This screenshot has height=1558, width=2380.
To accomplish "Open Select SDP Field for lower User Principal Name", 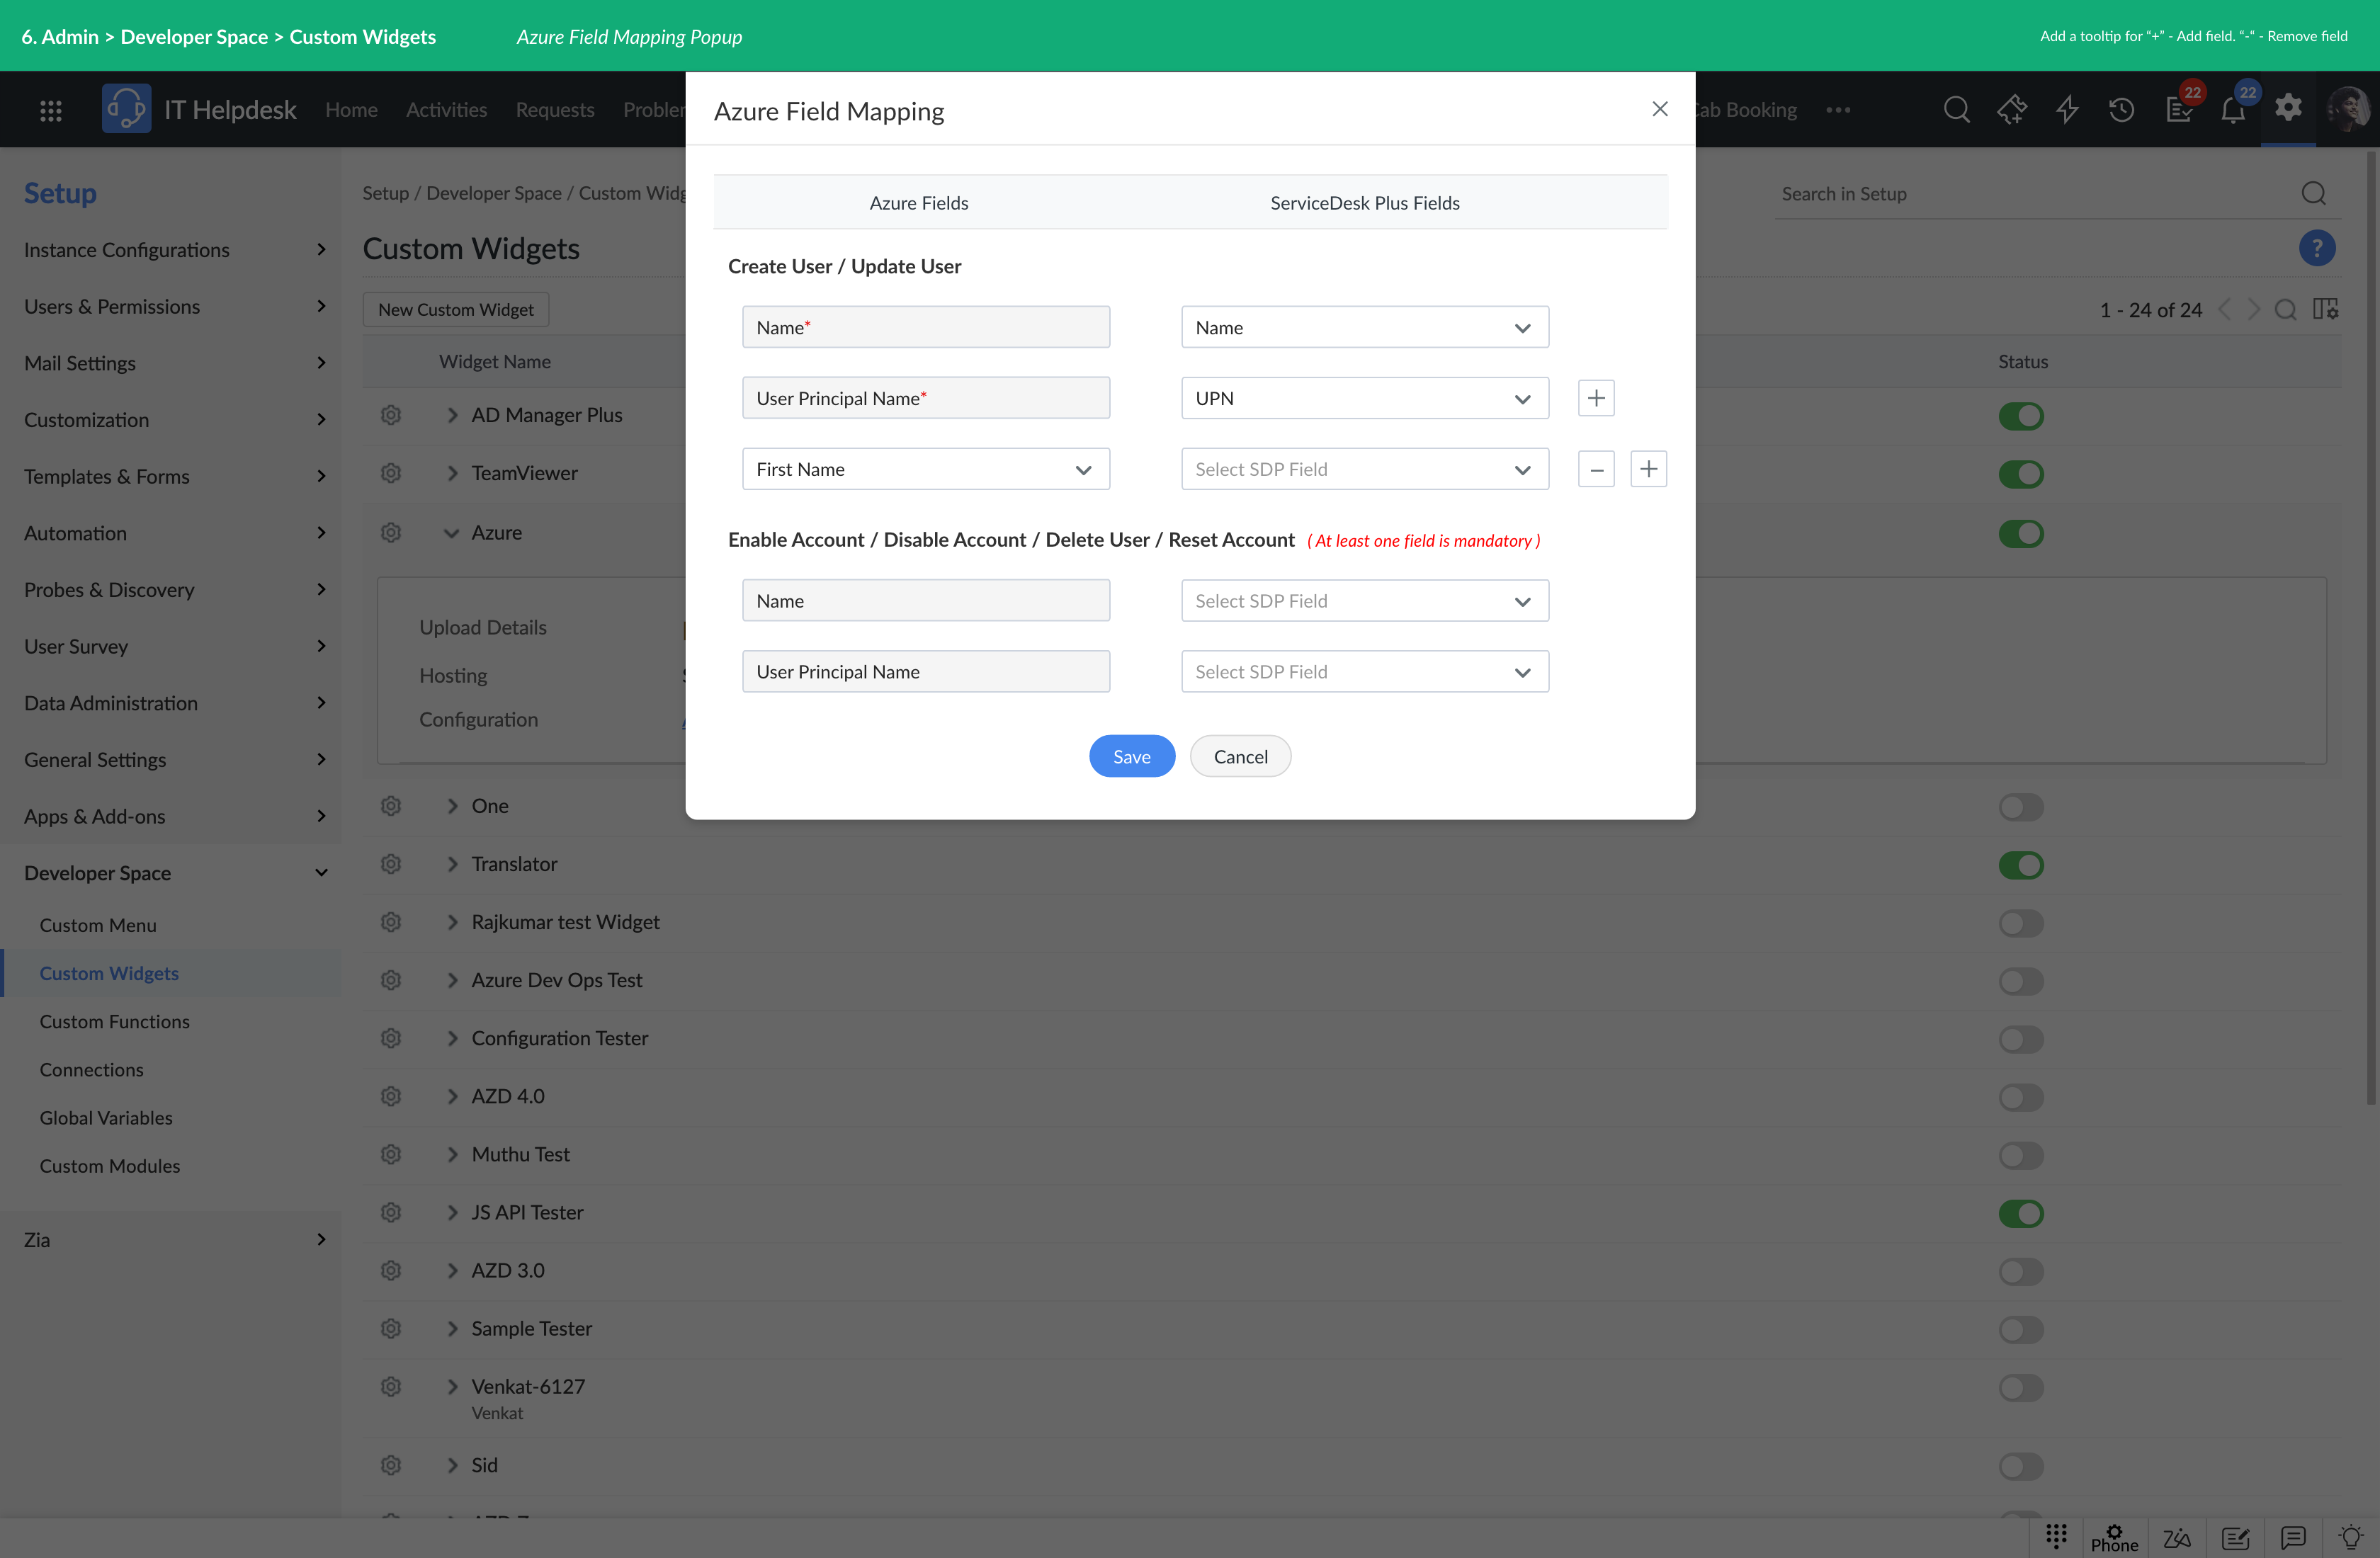I will coord(1364,672).
